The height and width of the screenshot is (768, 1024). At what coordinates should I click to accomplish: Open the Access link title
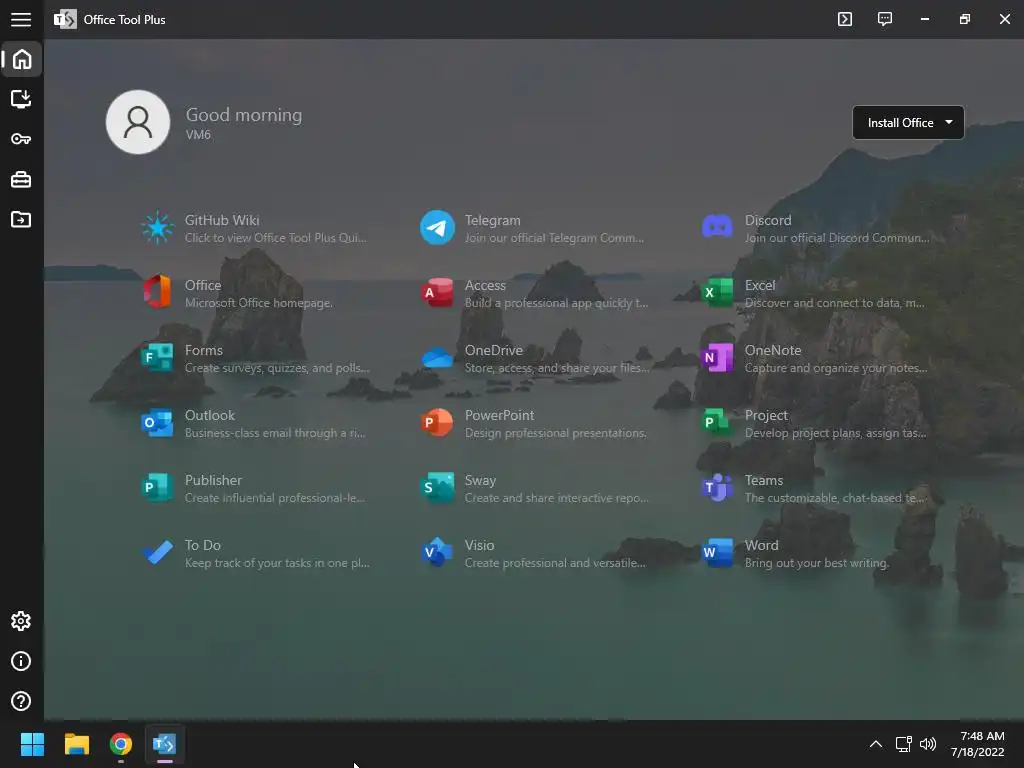(485, 285)
